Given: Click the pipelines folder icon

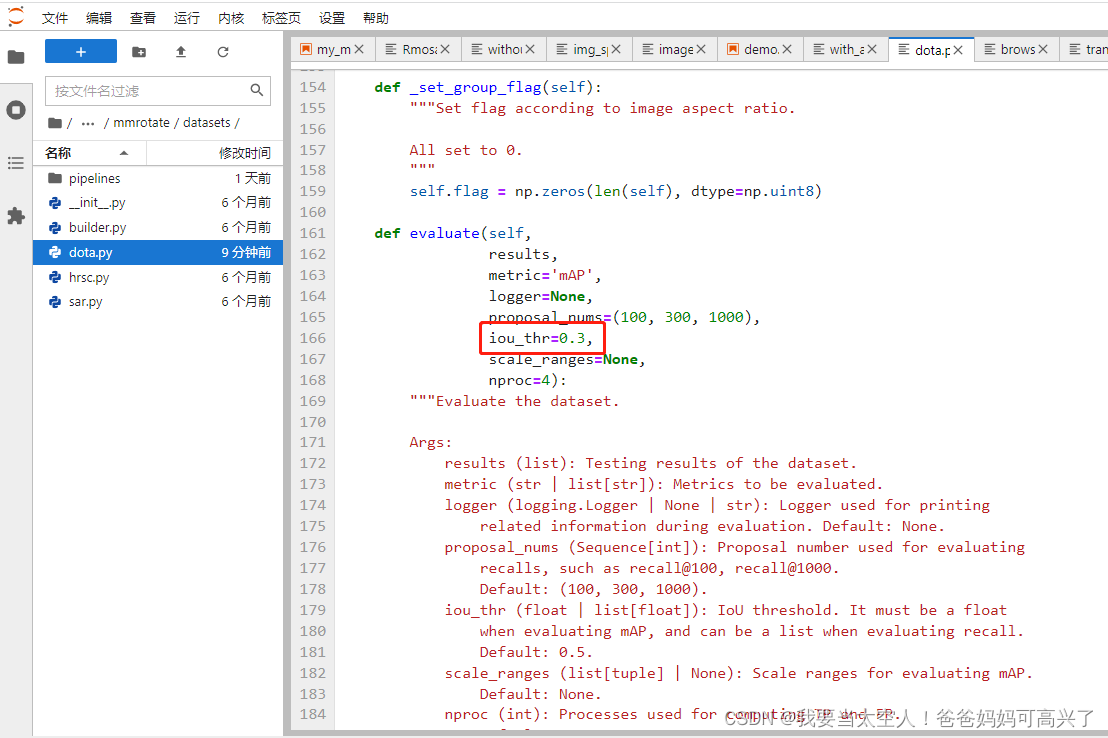Looking at the screenshot, I should click(x=55, y=178).
